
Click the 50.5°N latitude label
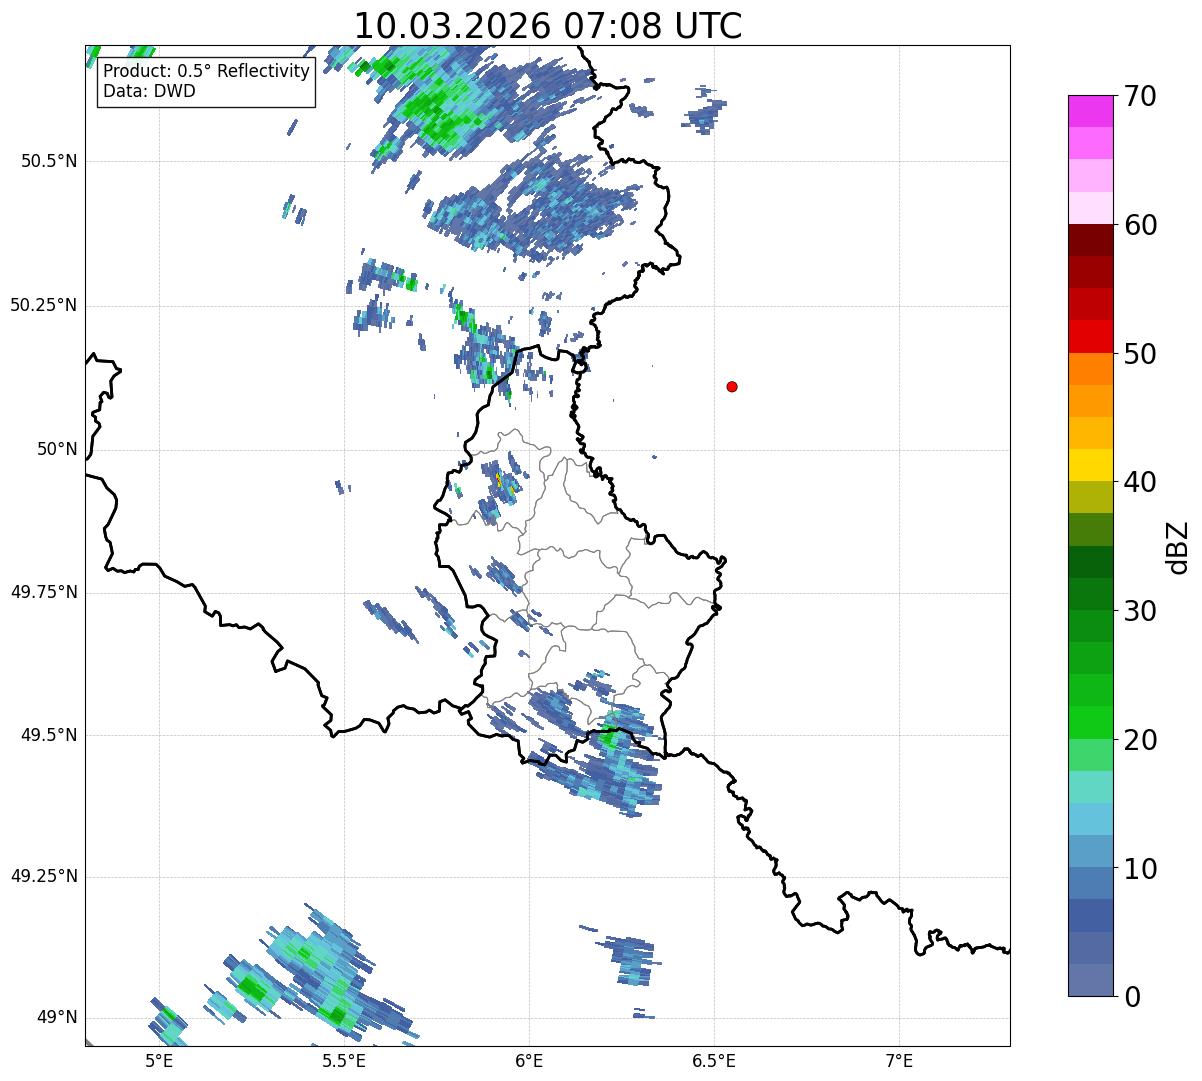tap(48, 161)
